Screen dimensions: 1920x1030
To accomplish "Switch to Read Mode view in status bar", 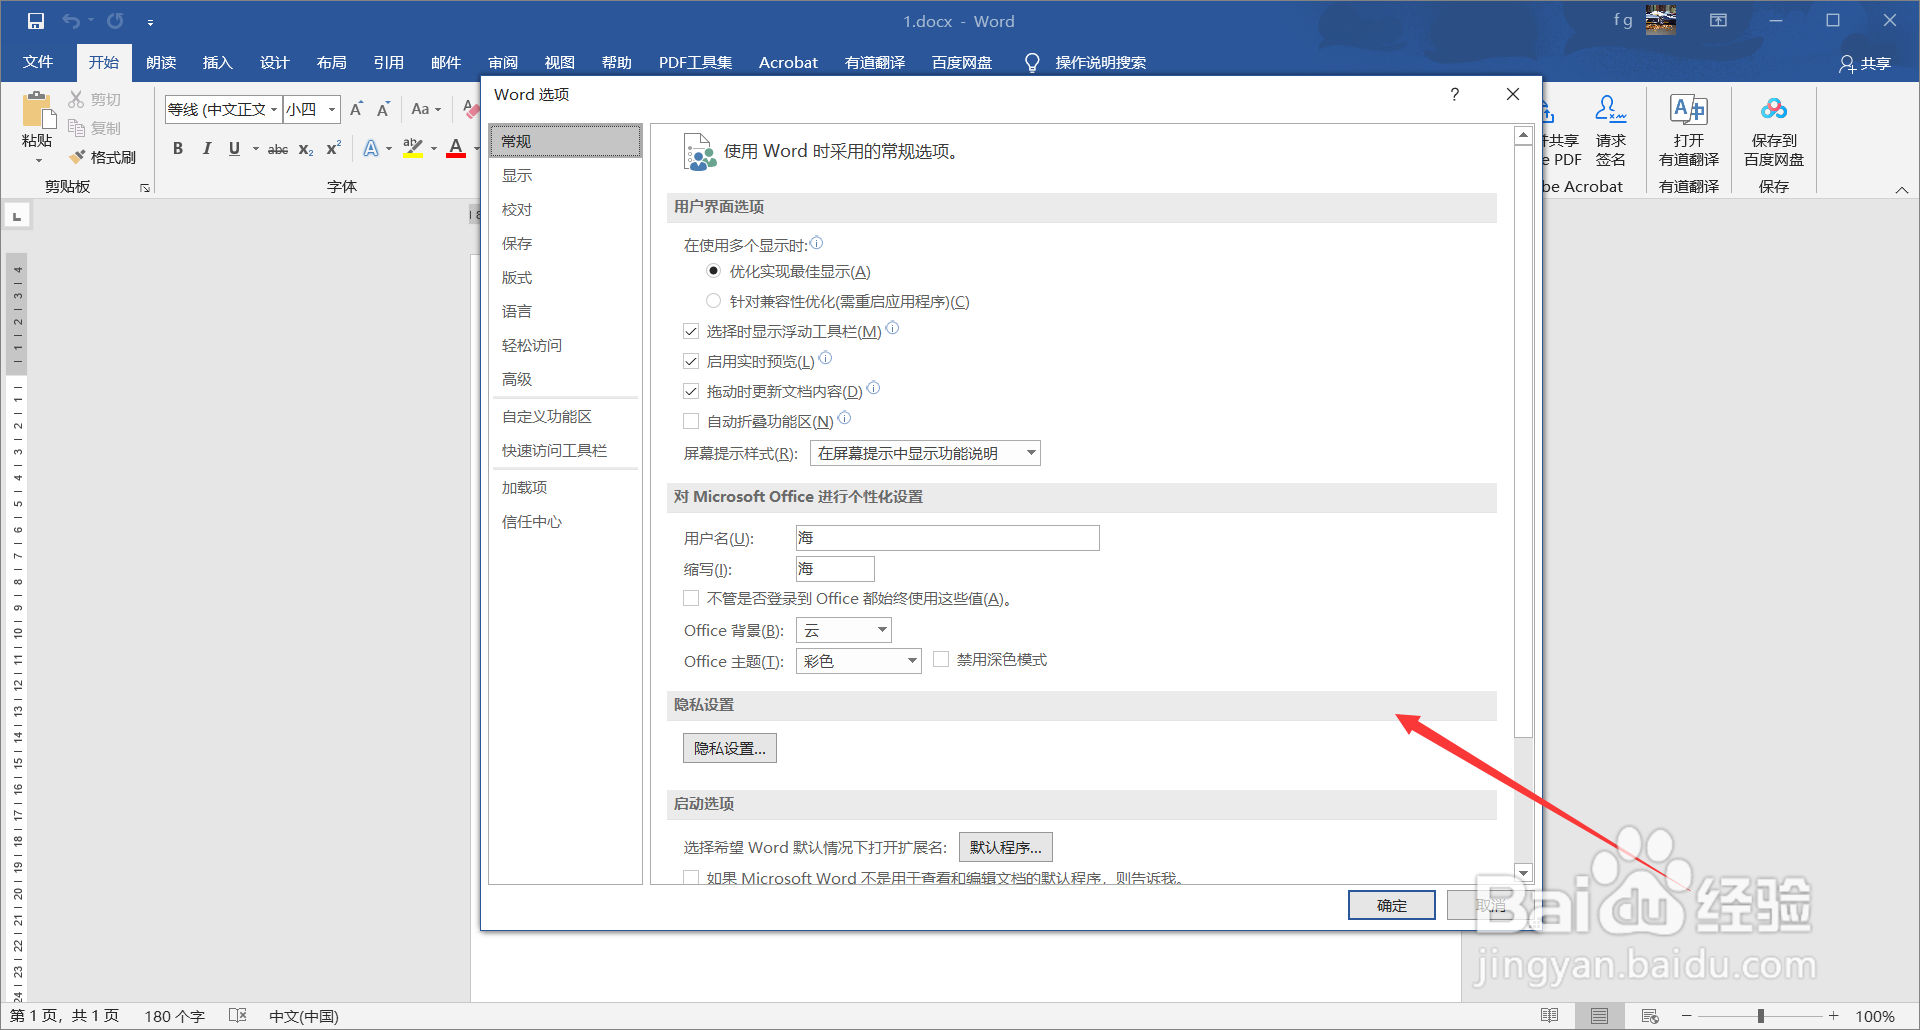I will (1549, 1016).
